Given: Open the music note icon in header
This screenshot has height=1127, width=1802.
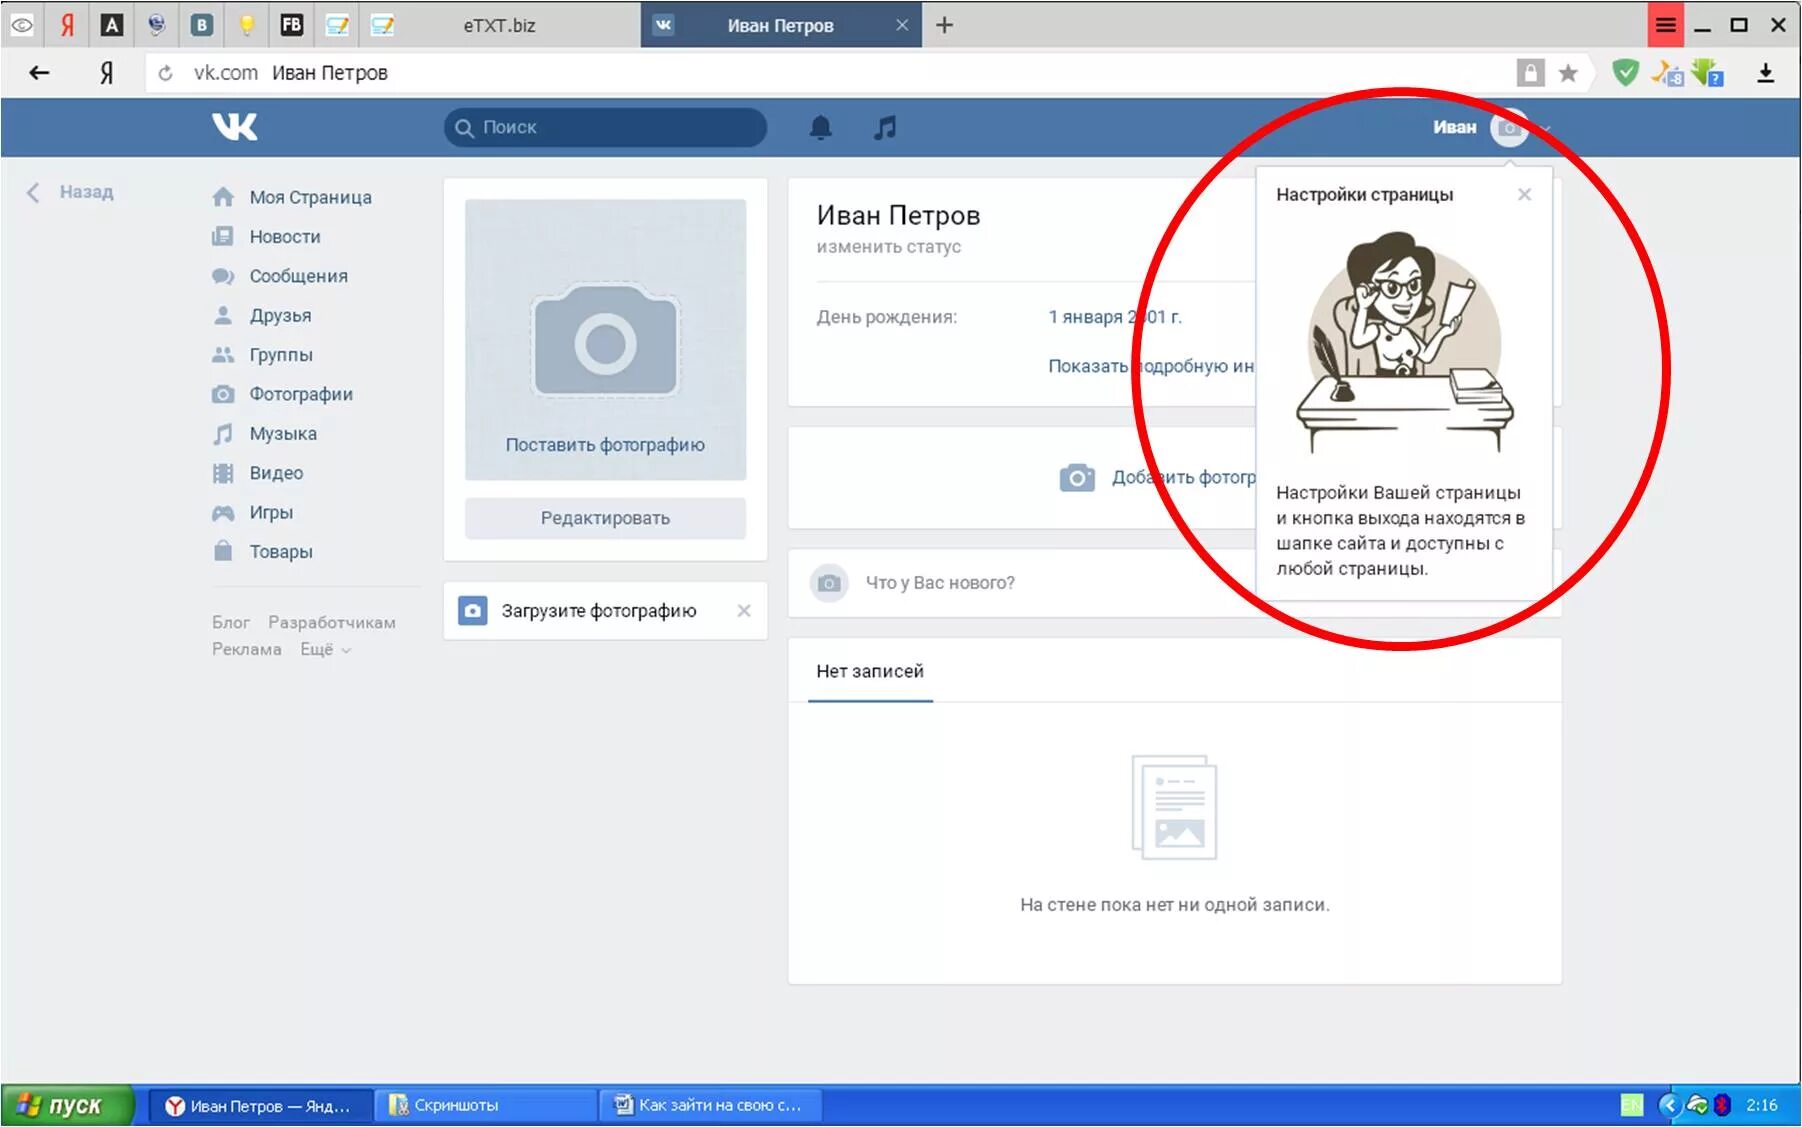Looking at the screenshot, I should pos(885,127).
